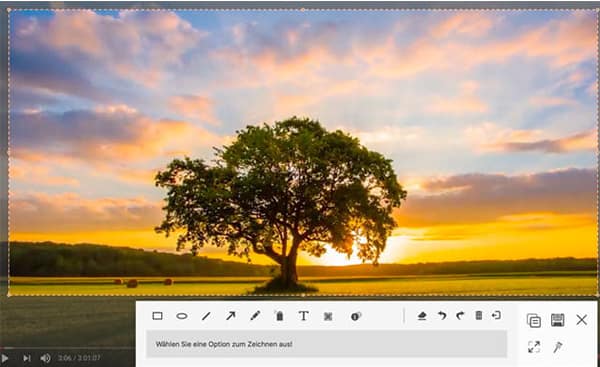Image resolution: width=600 pixels, height=367 pixels.
Task: Play the video
Action: 5,358
